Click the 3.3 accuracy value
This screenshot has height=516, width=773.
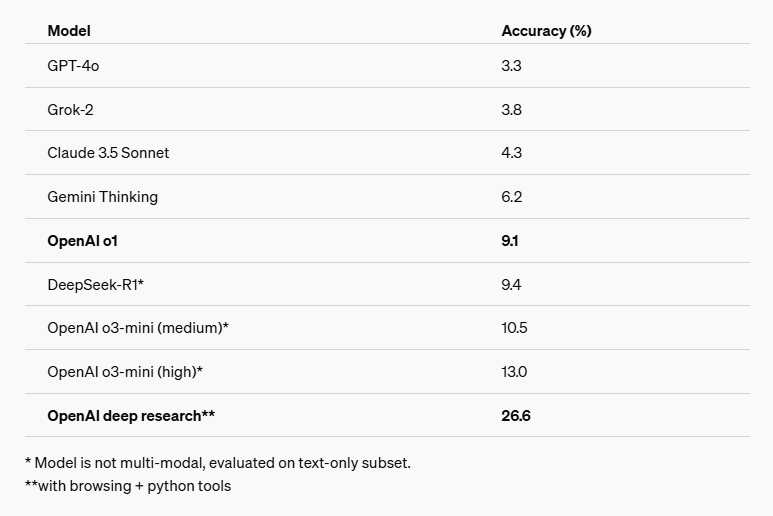point(511,66)
